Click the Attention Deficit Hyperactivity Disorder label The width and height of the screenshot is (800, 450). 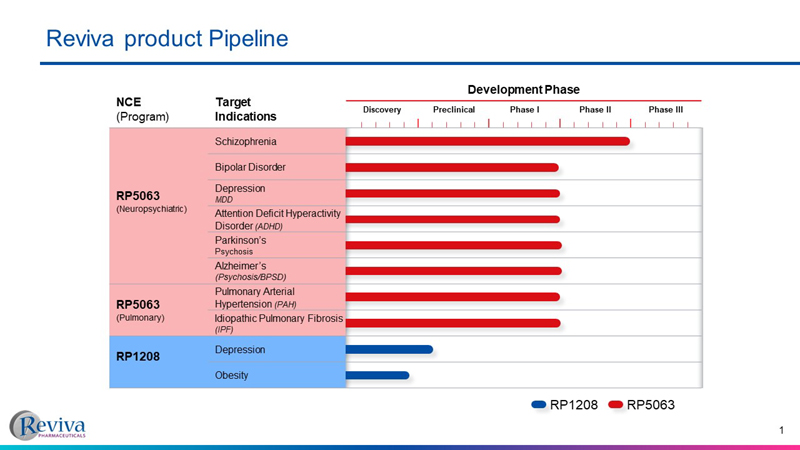click(x=277, y=219)
